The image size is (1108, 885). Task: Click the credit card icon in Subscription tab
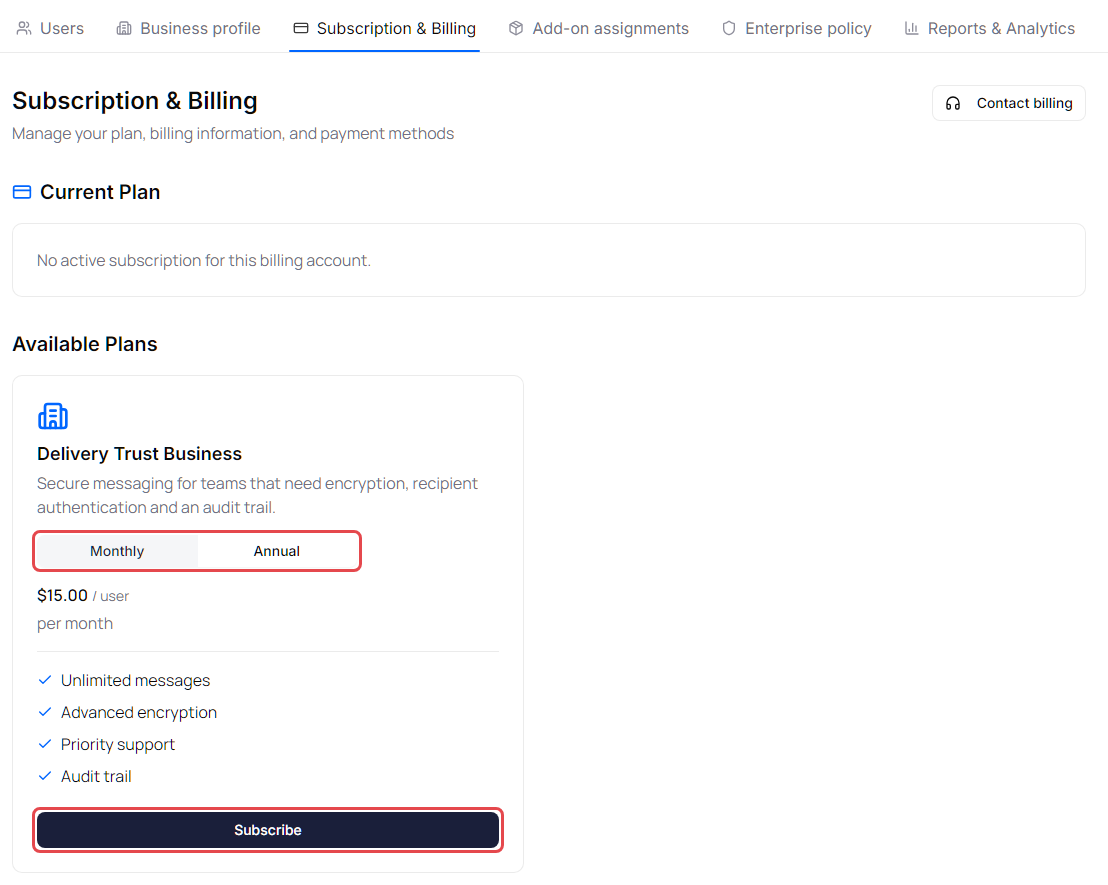click(x=301, y=28)
